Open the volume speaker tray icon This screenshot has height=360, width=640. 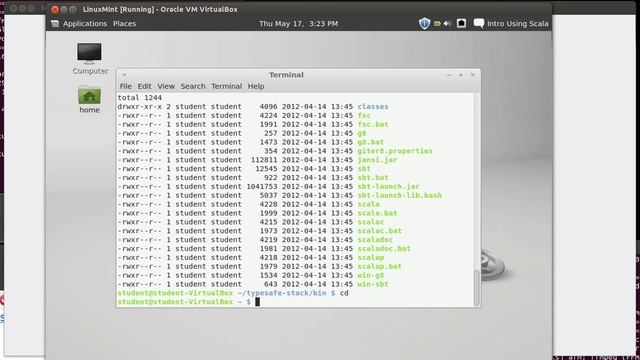pos(447,24)
